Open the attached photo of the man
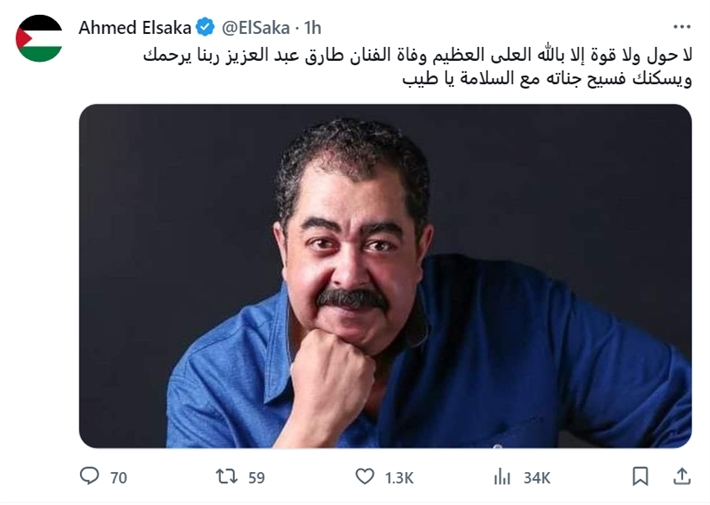 [385, 276]
